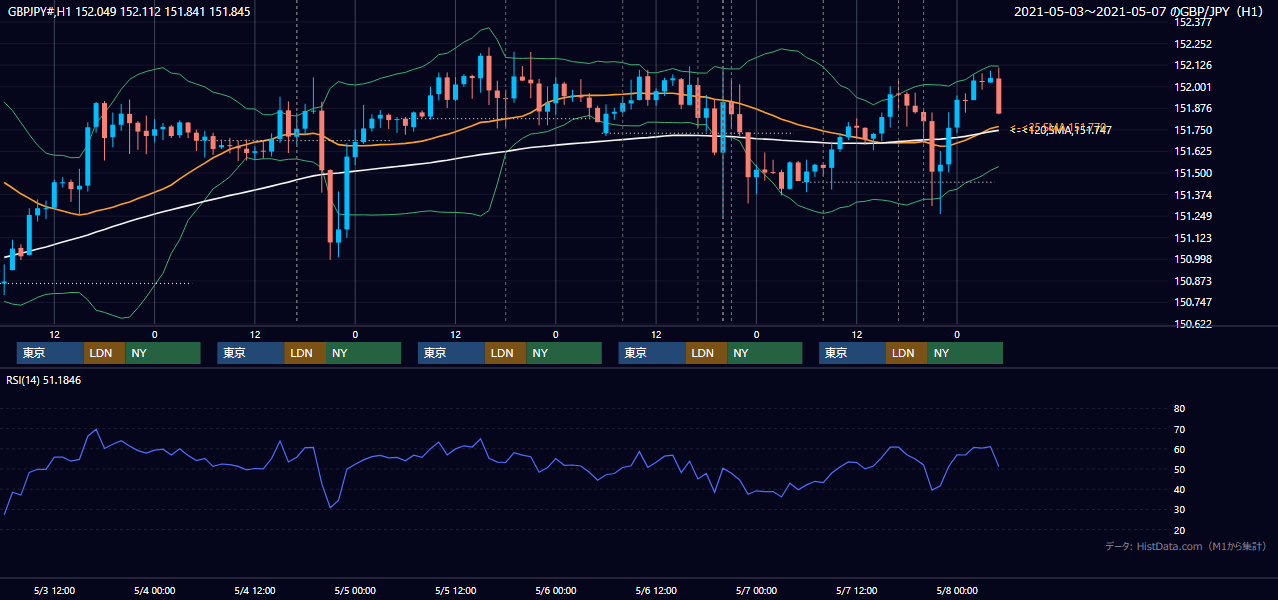Click the 5/6 12:00 date label
The image size is (1278, 600).
tap(656, 590)
